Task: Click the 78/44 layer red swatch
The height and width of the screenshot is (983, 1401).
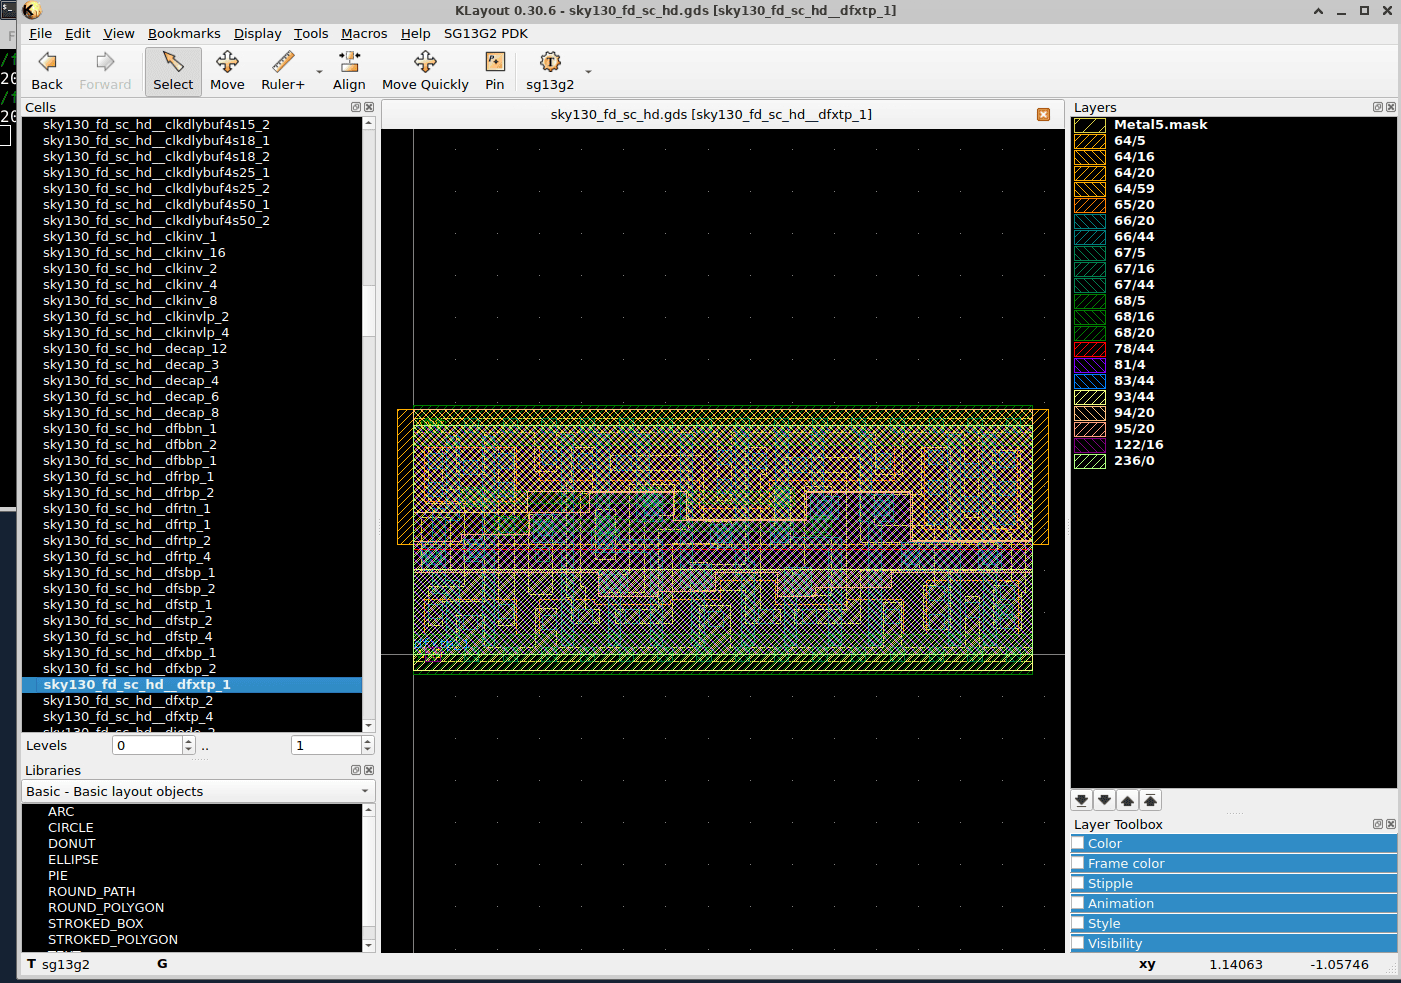Action: pyautogui.click(x=1089, y=349)
